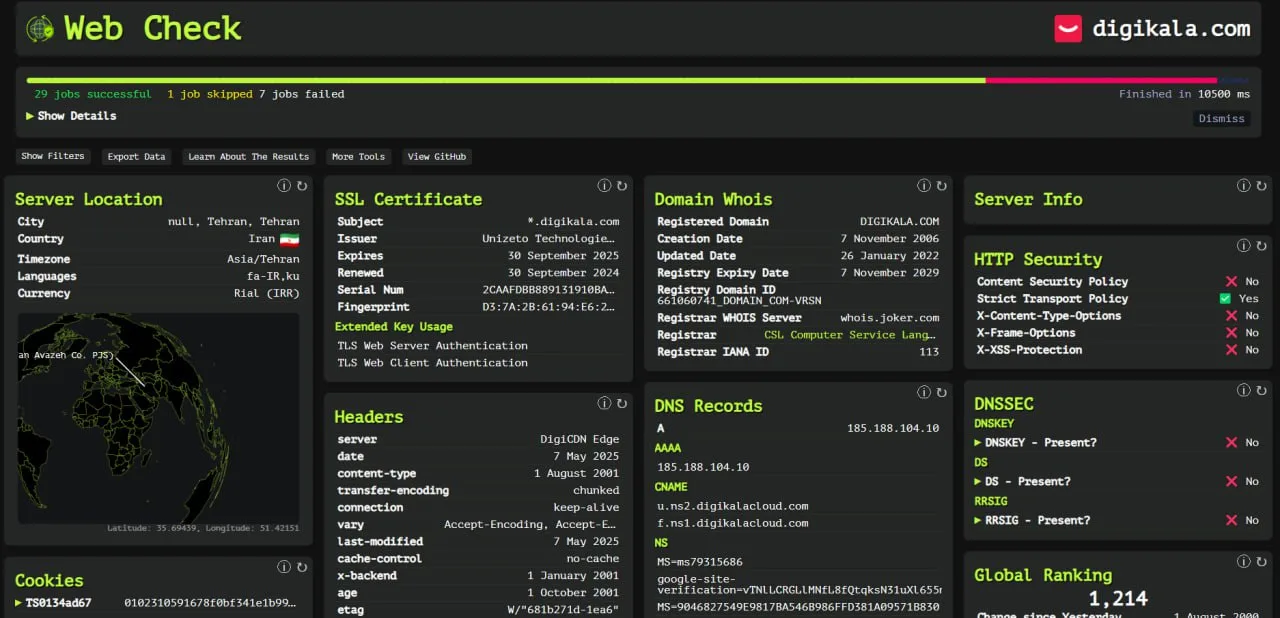1280x618 pixels.
Task: Open info icon on Server Location card
Action: [284, 186]
